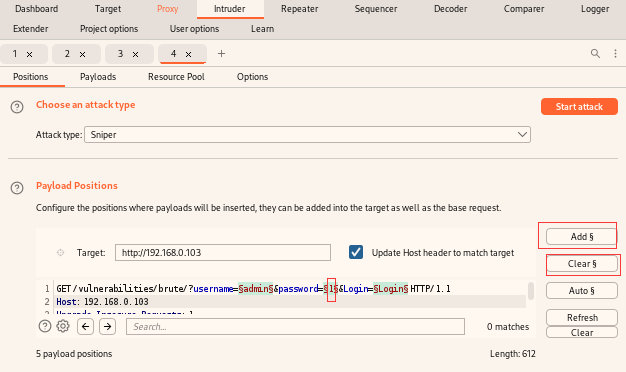Open the Repeater tab
The width and height of the screenshot is (626, 372).
(x=299, y=9)
